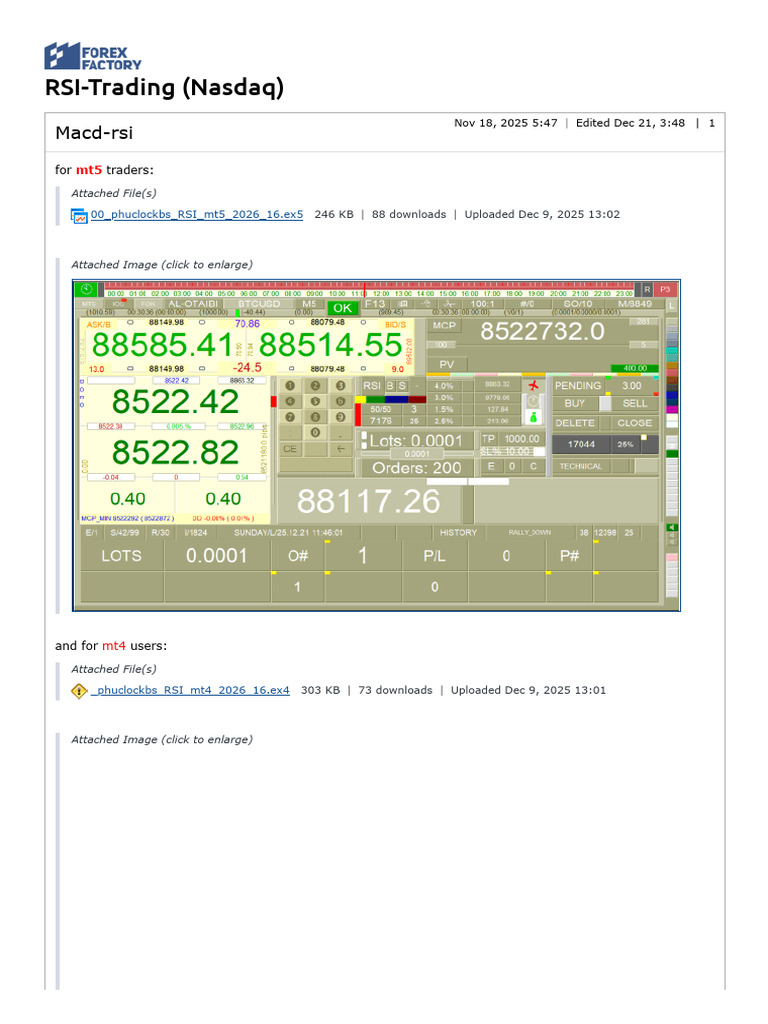Click keypad digit 3
This screenshot has height=1024, width=768.
click(340, 385)
